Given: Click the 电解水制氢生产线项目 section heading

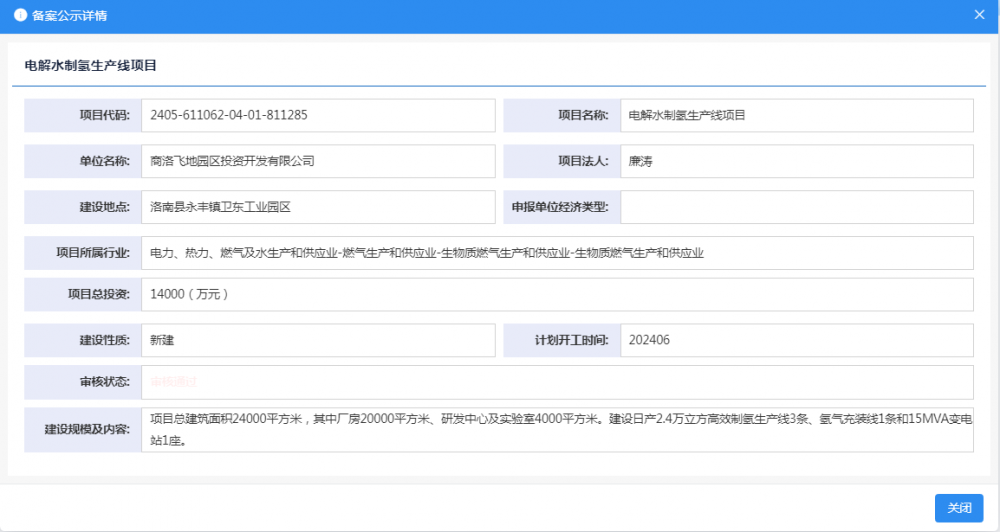Looking at the screenshot, I should coord(91,65).
